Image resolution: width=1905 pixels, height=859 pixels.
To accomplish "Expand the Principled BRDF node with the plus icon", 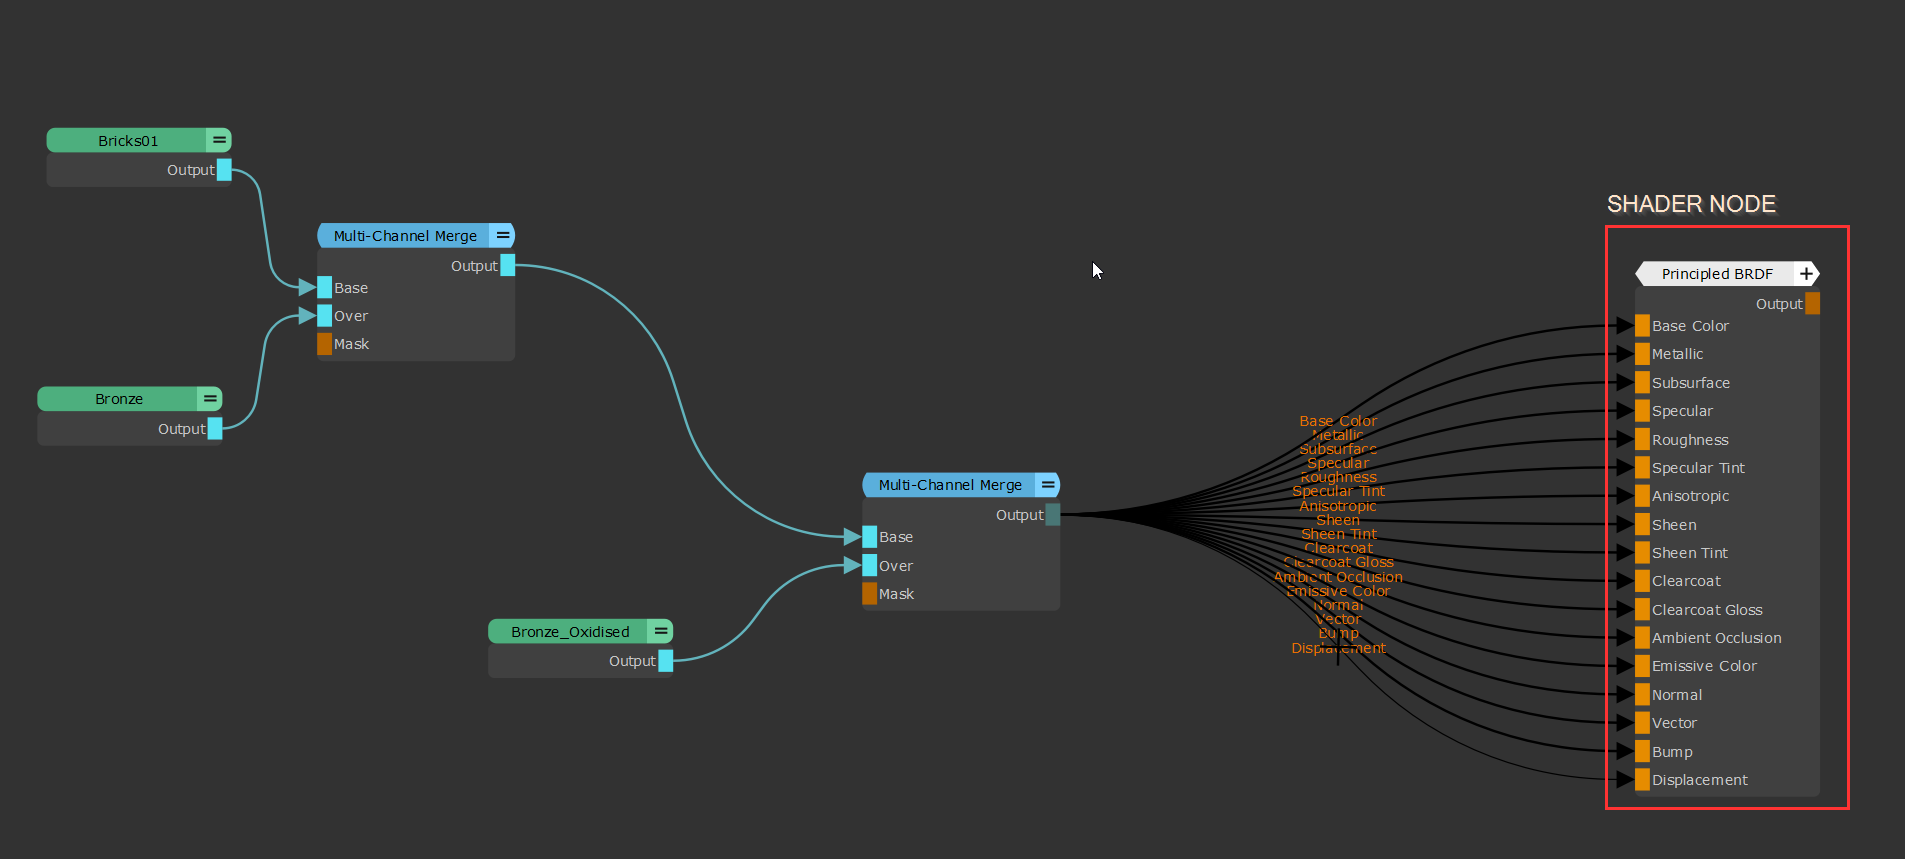I will (x=1806, y=274).
